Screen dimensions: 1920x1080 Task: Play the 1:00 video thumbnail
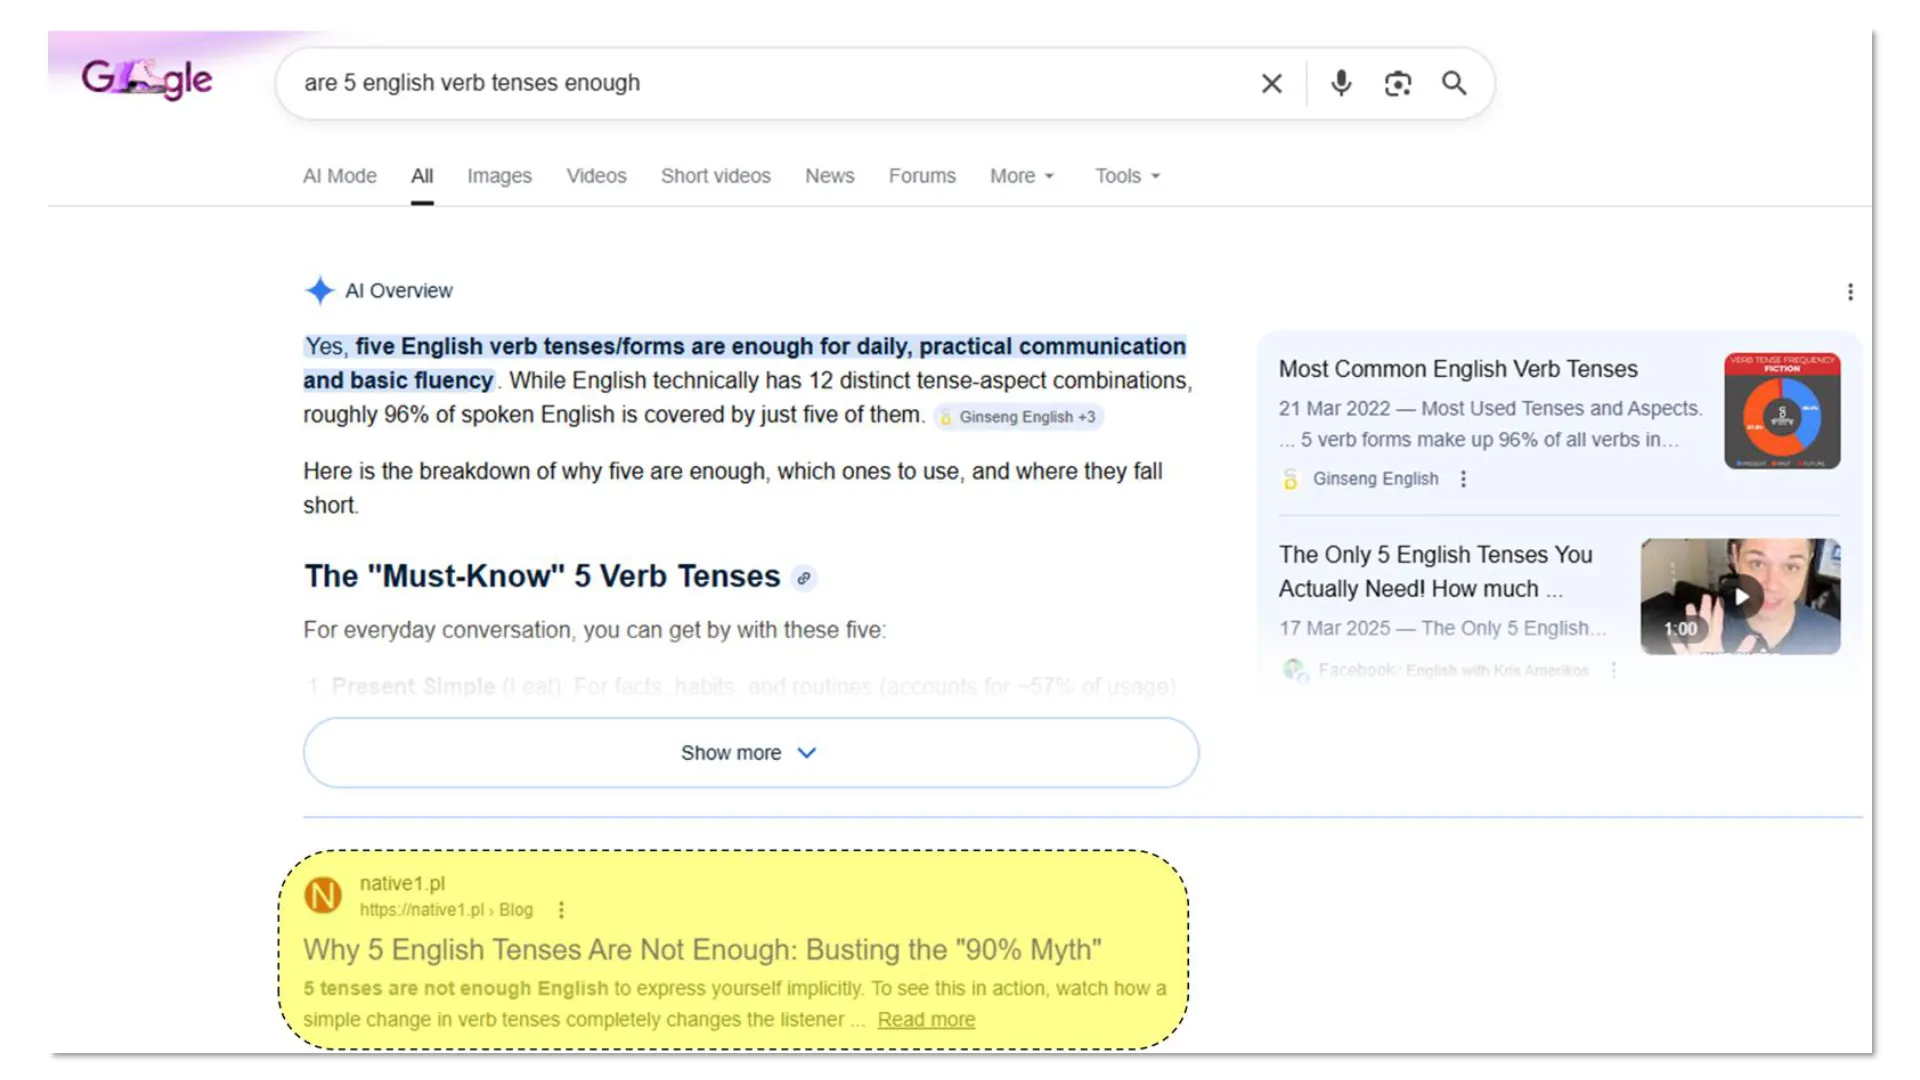pos(1740,597)
